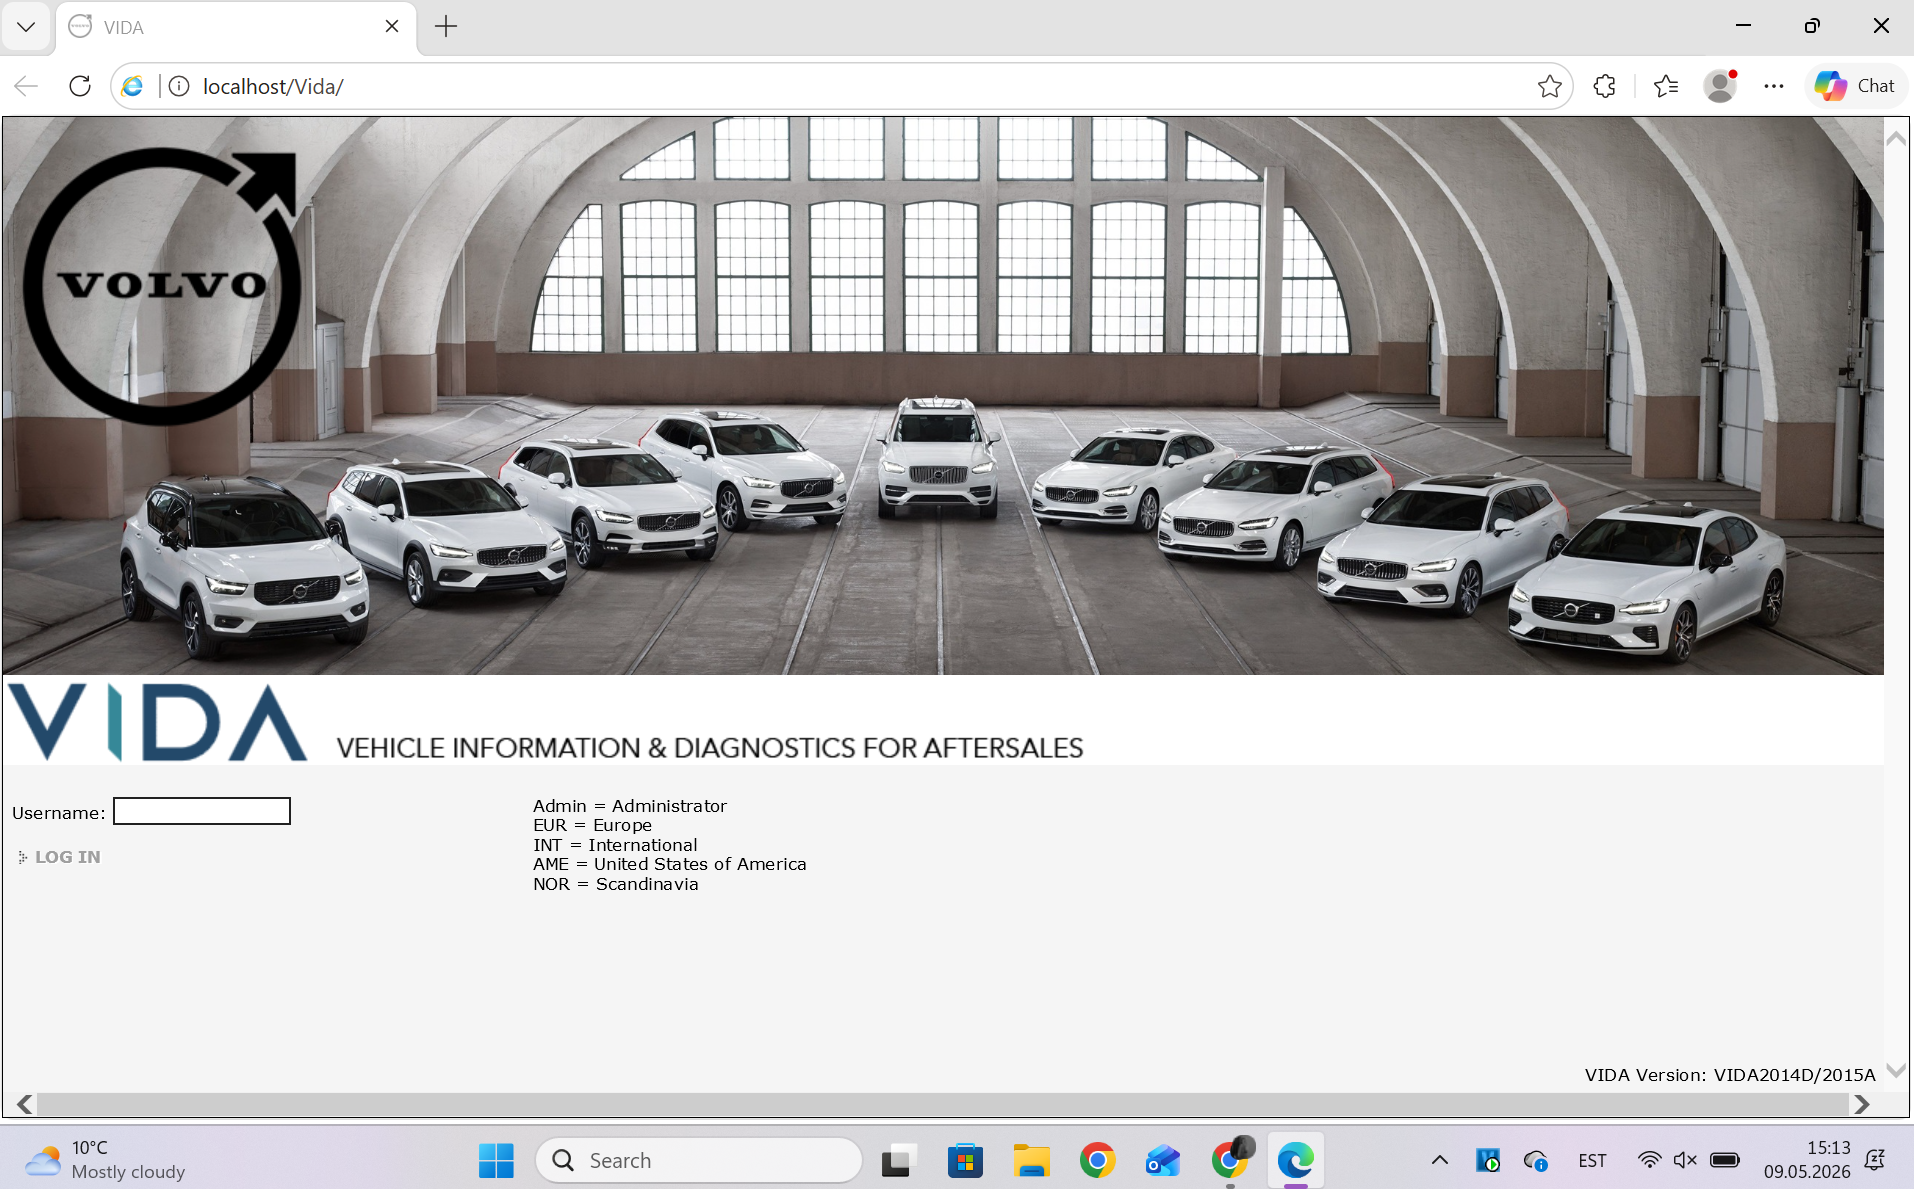Open Outlook from the taskbar
The height and width of the screenshot is (1189, 1914).
pos(1163,1160)
